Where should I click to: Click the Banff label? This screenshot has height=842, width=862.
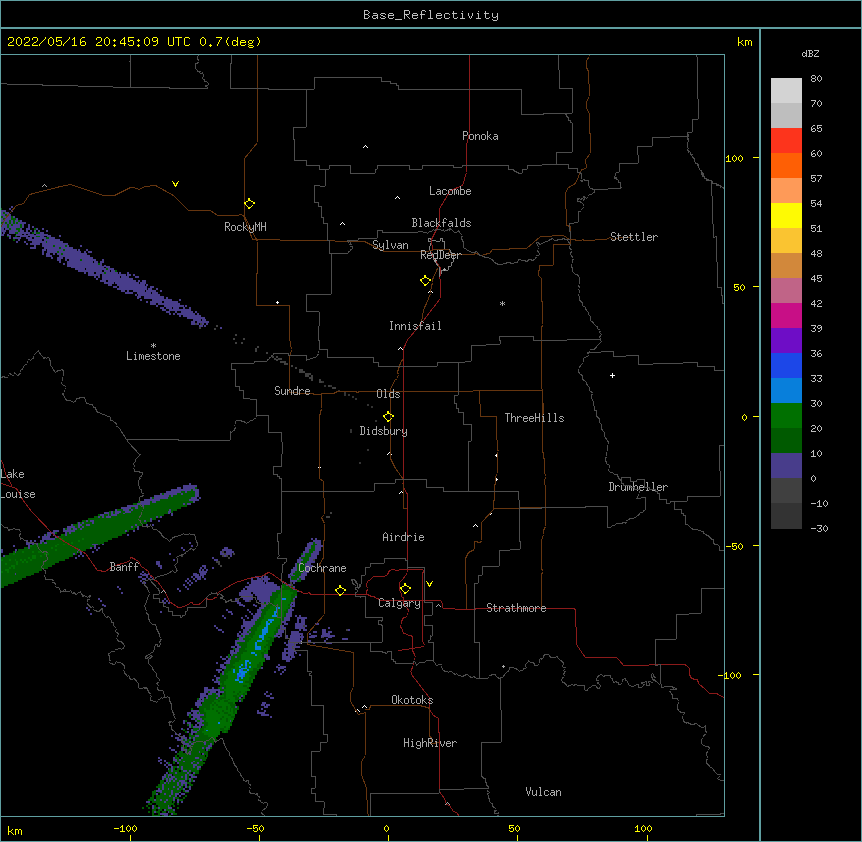(x=124, y=567)
